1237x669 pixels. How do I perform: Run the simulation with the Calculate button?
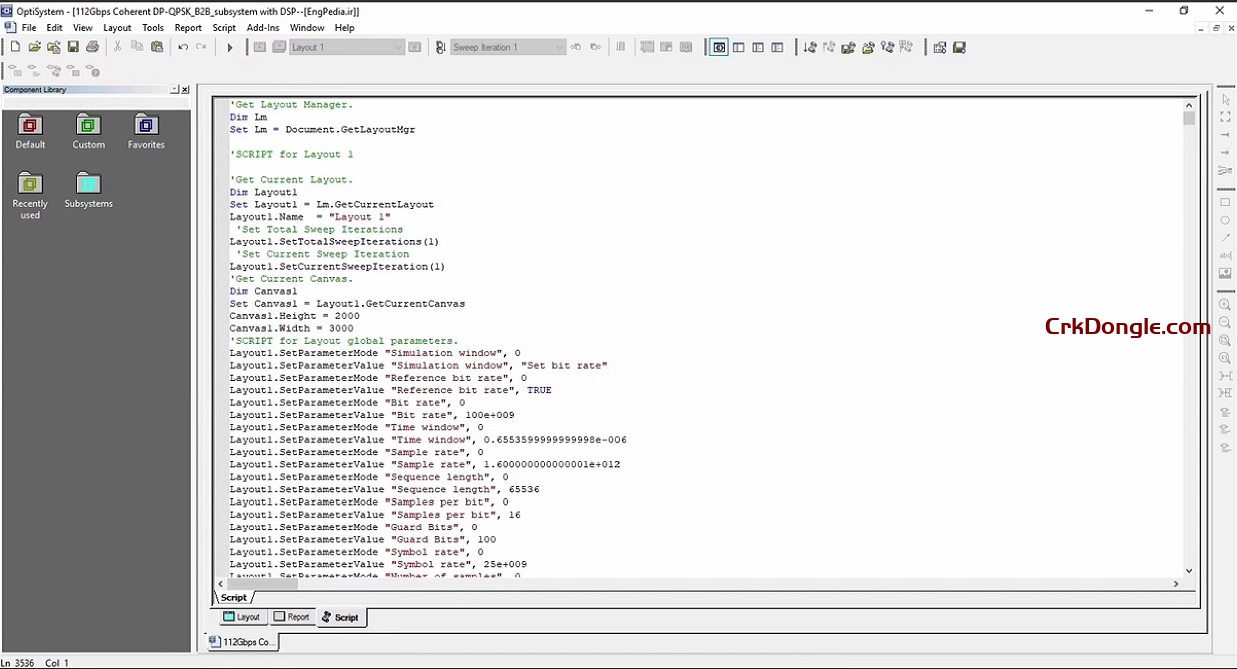(230, 47)
